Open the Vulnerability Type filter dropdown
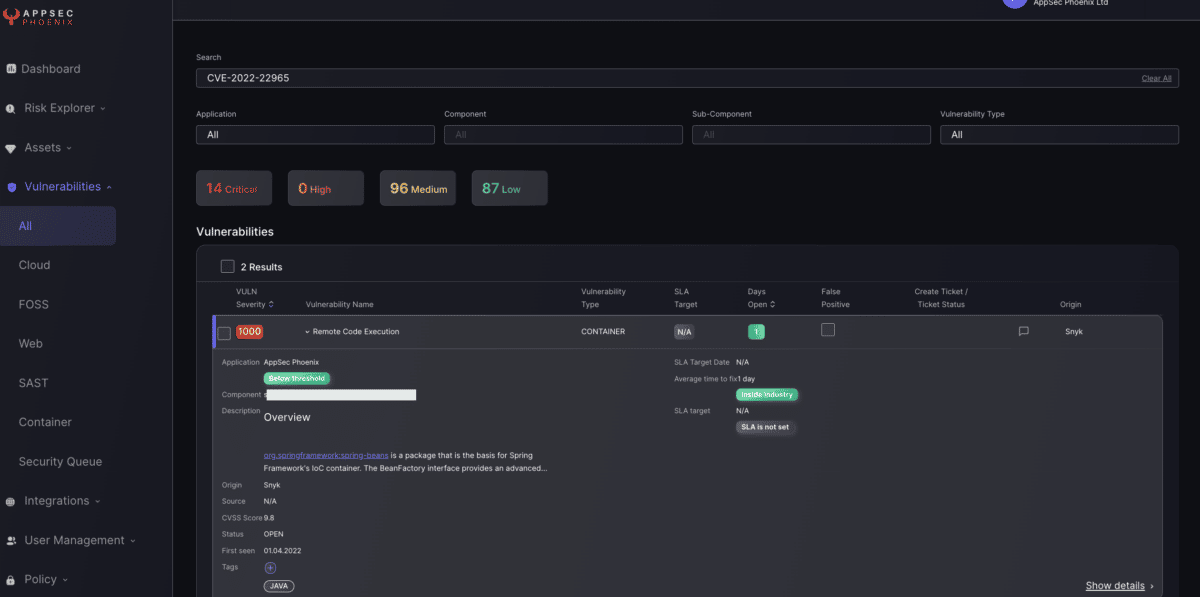 click(x=1059, y=134)
